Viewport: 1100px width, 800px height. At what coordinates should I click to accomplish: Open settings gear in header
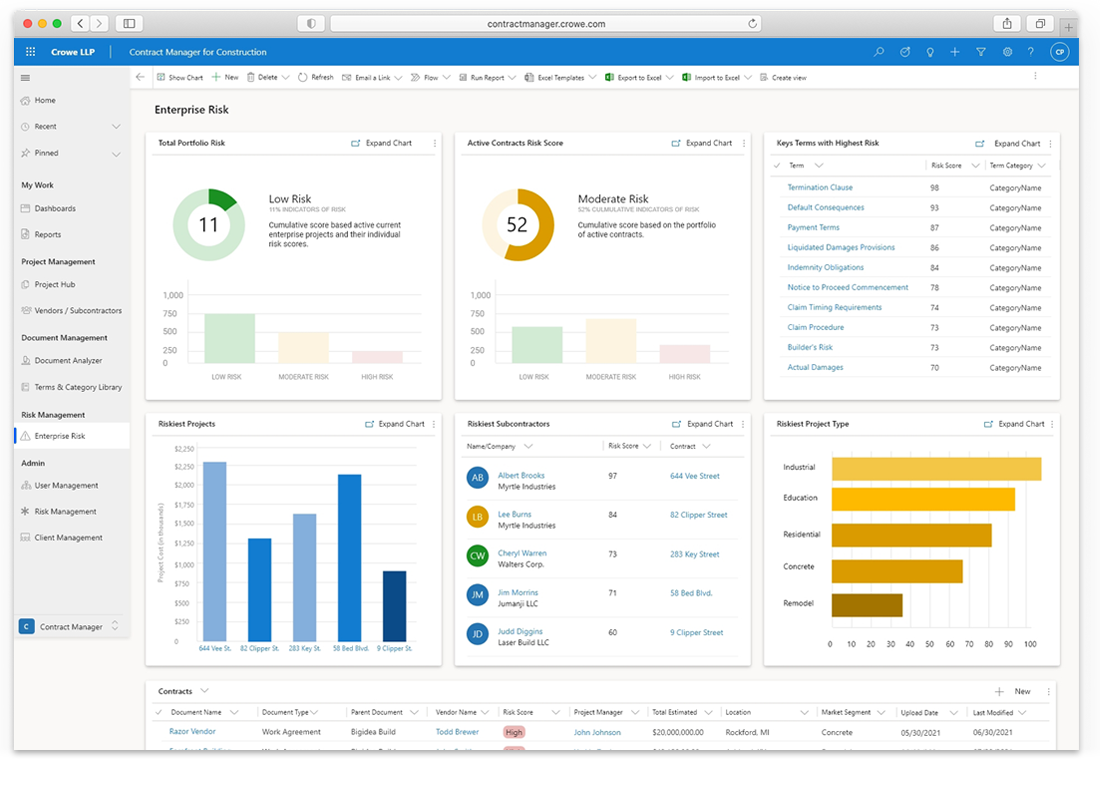(x=1007, y=52)
